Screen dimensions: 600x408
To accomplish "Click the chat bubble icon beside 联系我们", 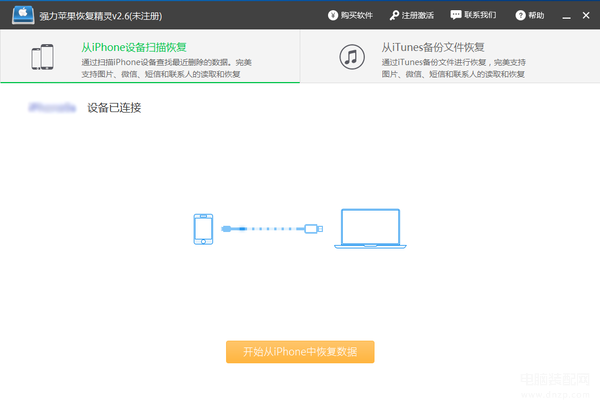I will (456, 15).
